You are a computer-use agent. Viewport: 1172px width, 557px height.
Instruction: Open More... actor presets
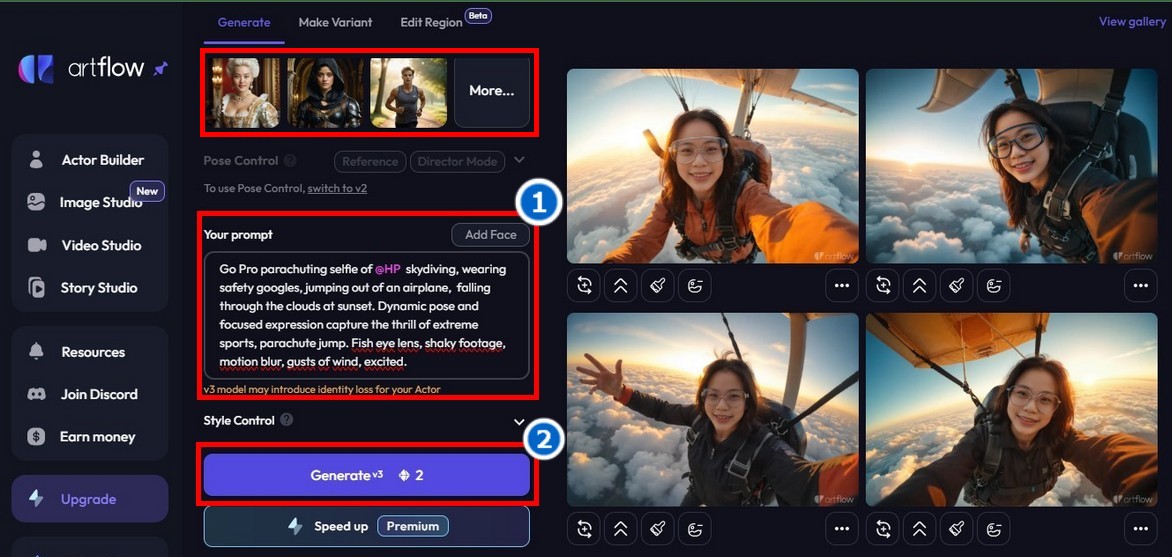click(x=492, y=91)
